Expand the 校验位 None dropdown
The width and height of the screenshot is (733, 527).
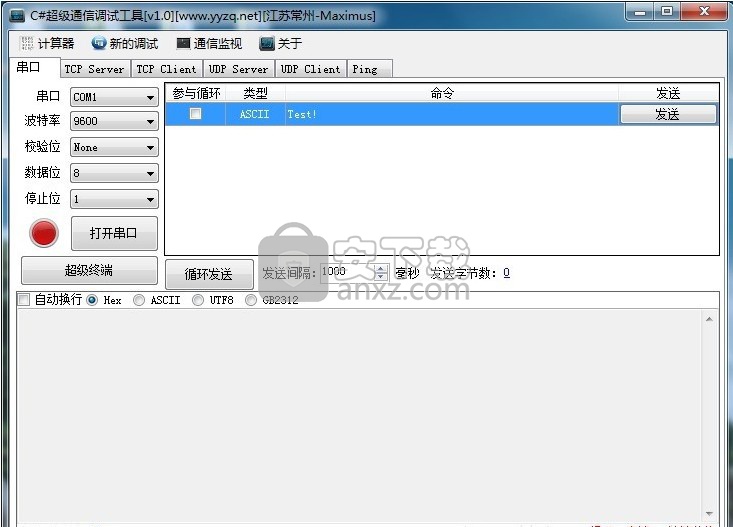point(150,147)
